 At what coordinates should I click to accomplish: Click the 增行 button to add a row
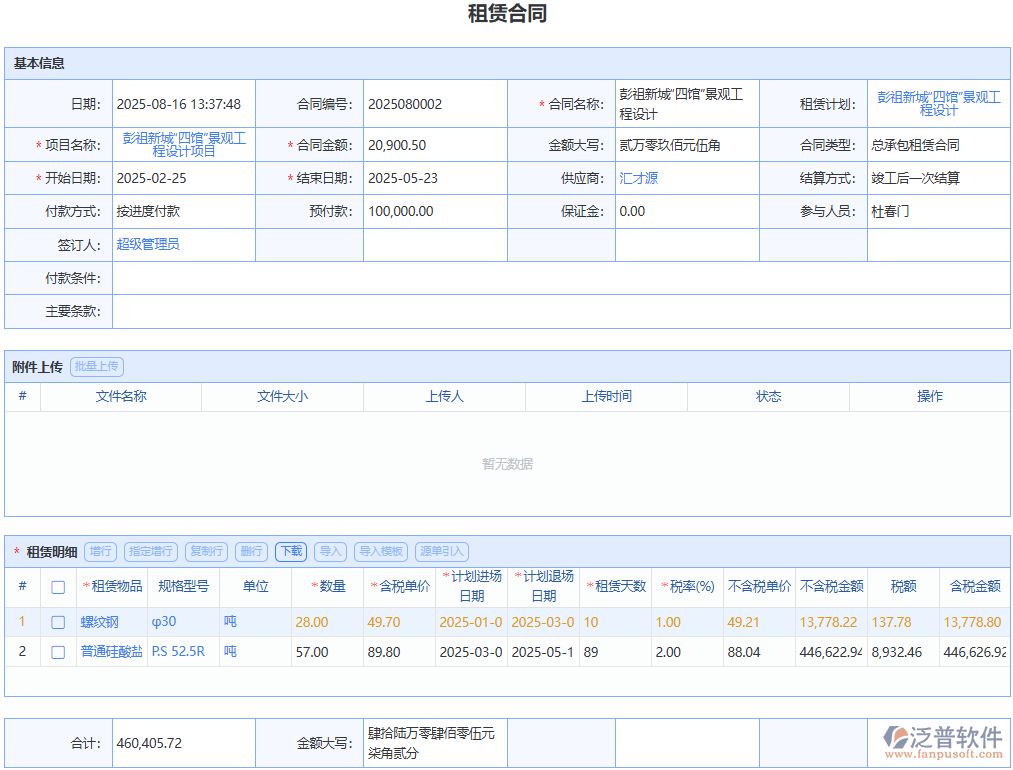100,551
